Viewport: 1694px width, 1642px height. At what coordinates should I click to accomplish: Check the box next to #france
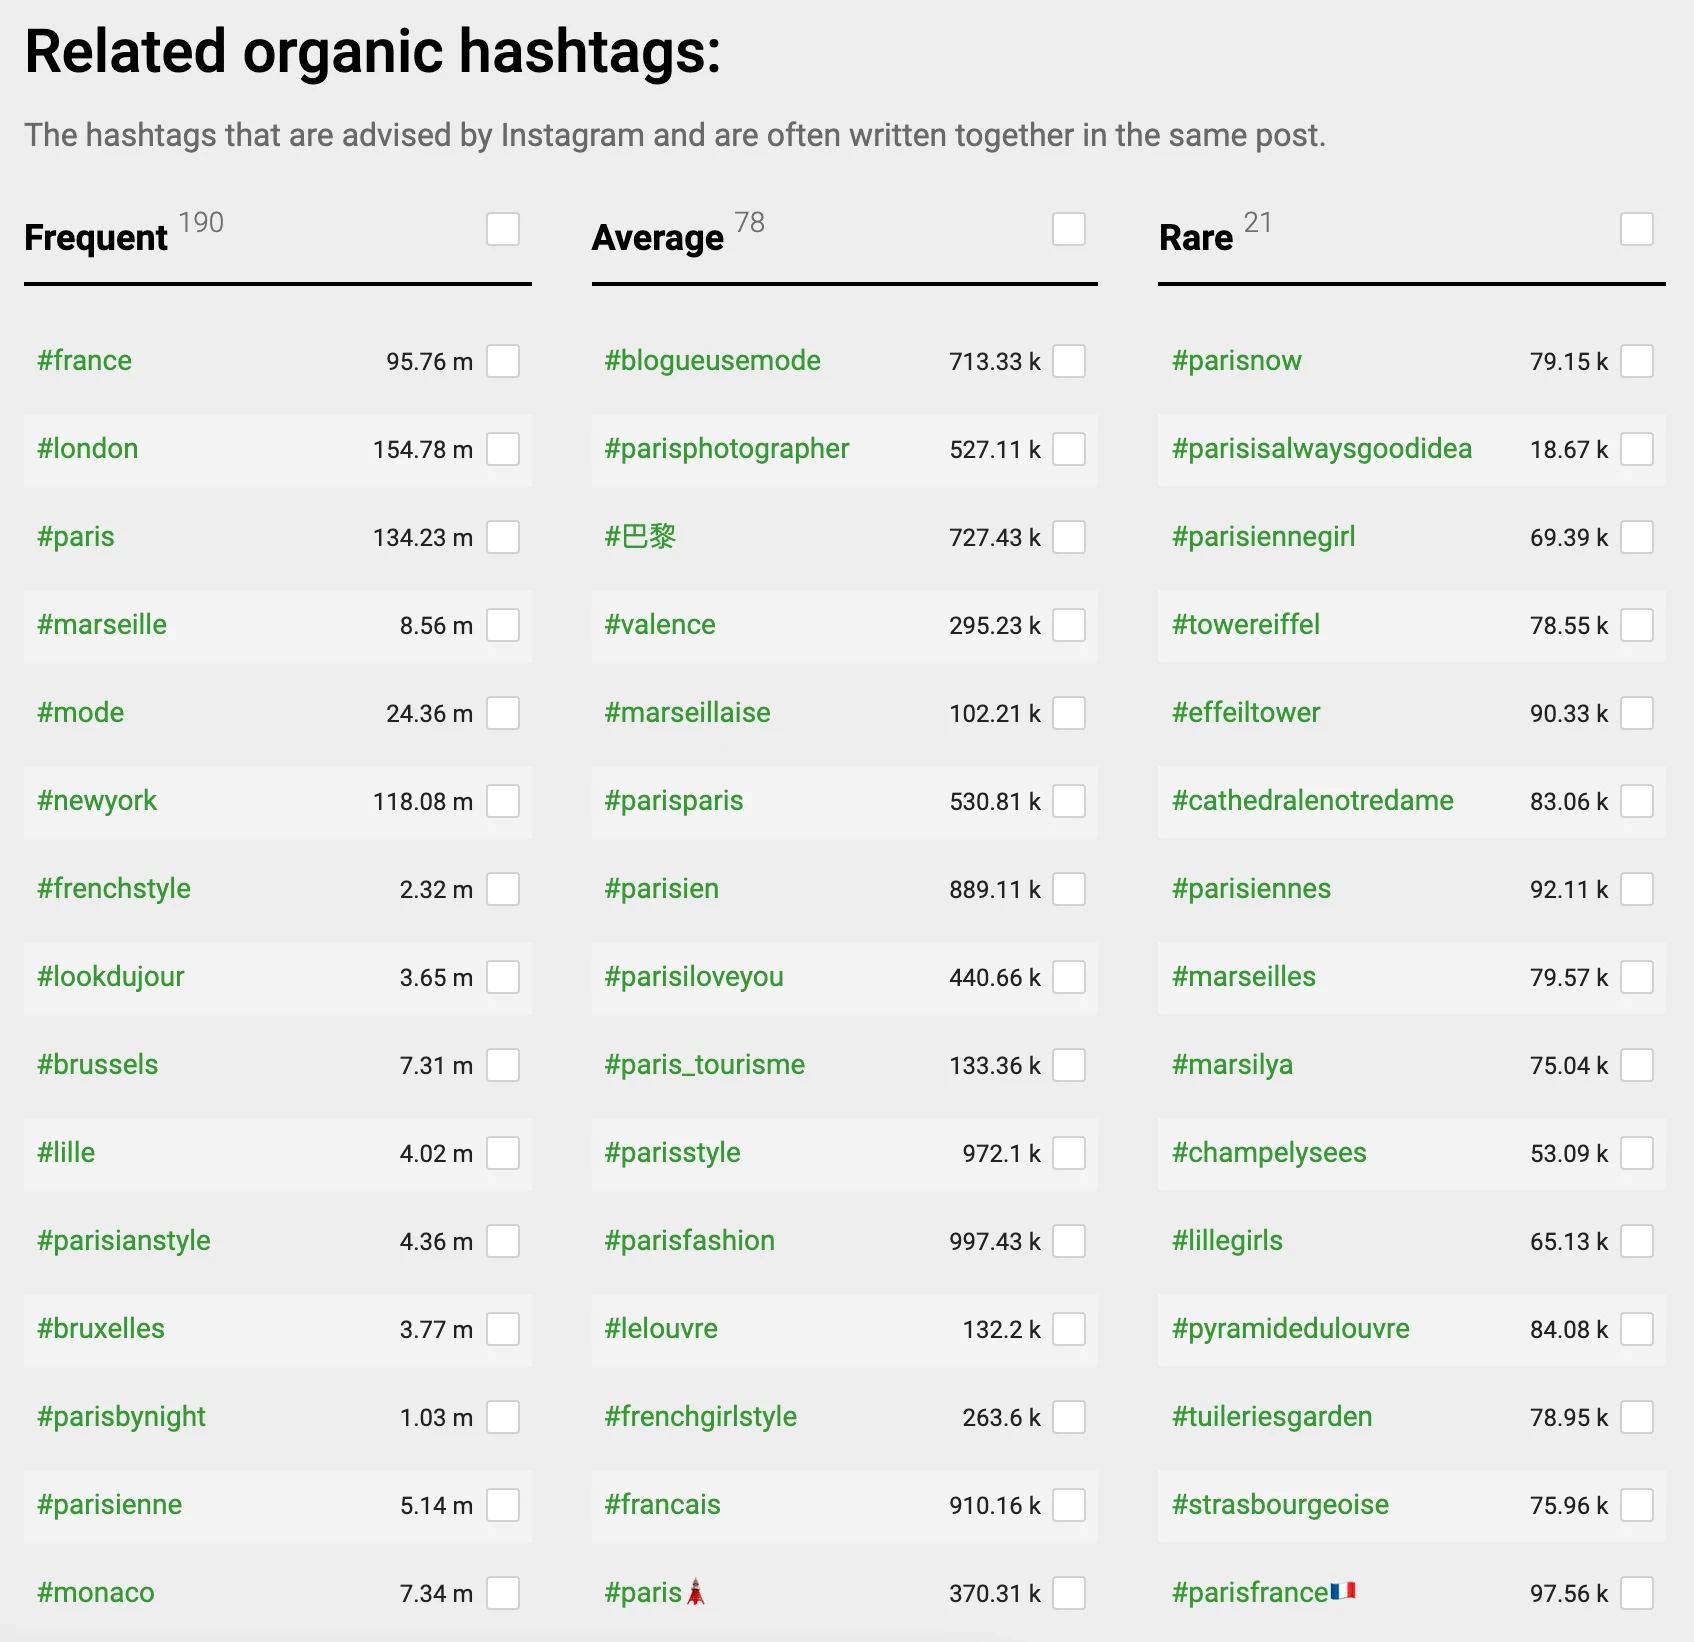503,361
